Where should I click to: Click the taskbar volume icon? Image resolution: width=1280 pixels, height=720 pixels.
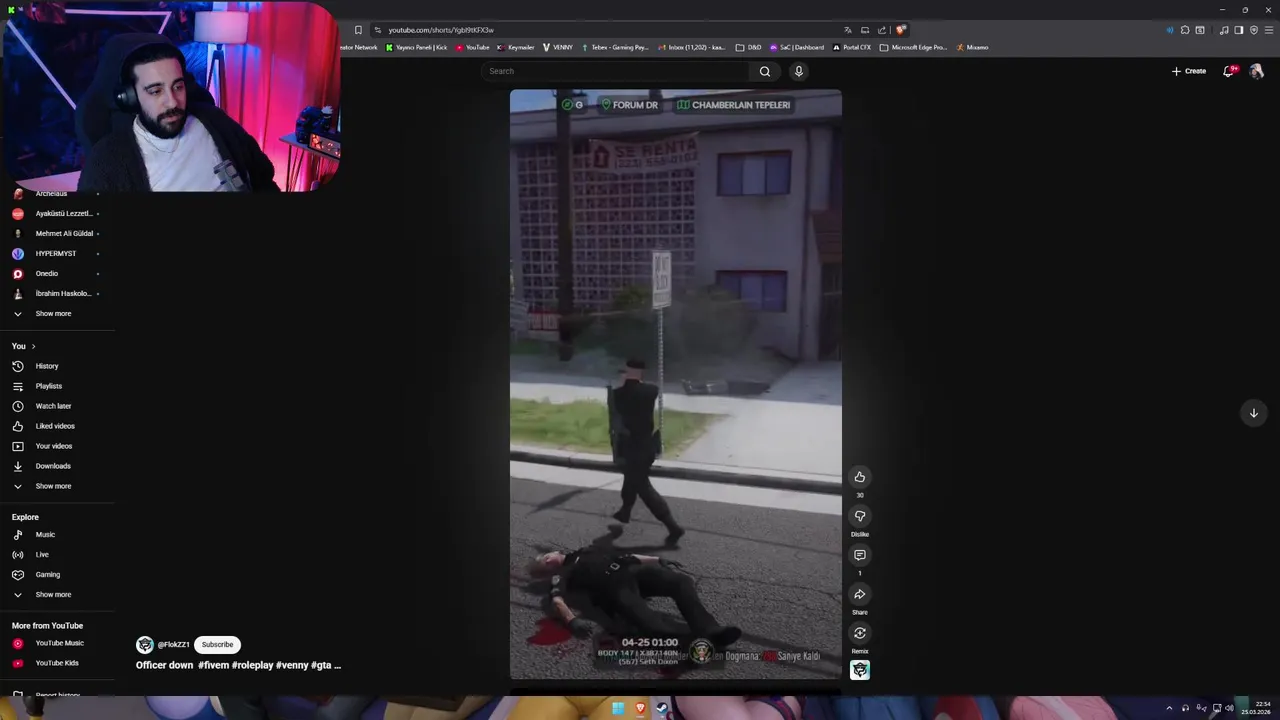[x=1230, y=709]
